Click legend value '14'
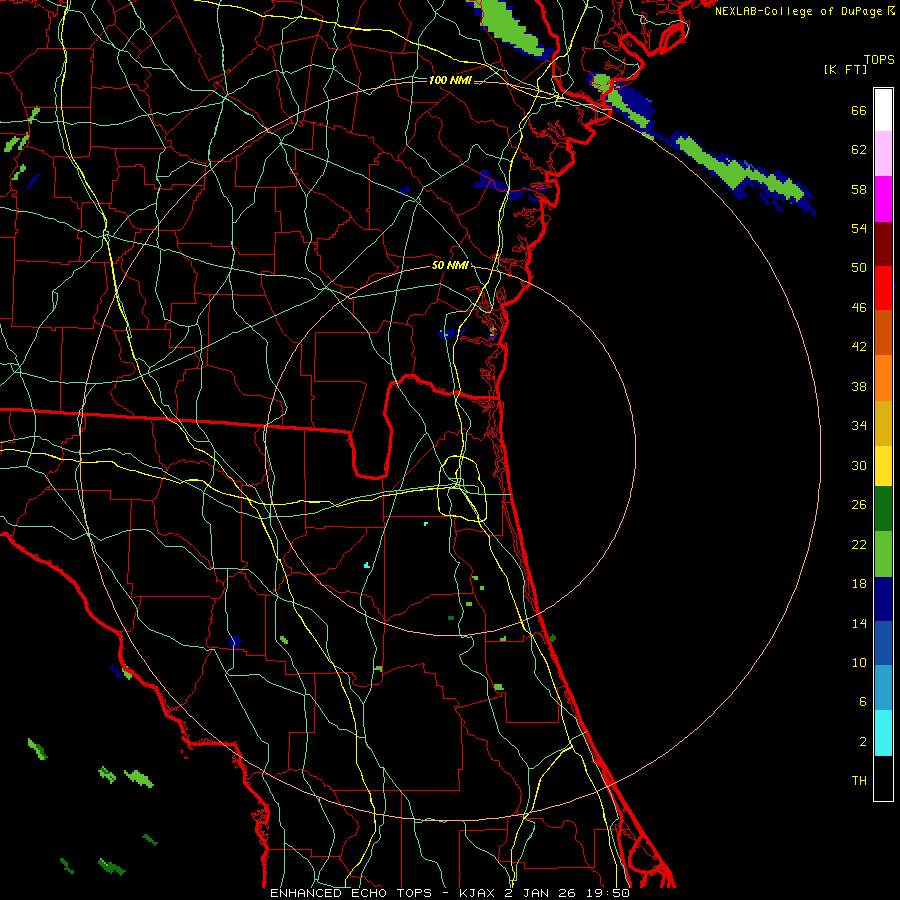This screenshot has width=900, height=900. 859,623
